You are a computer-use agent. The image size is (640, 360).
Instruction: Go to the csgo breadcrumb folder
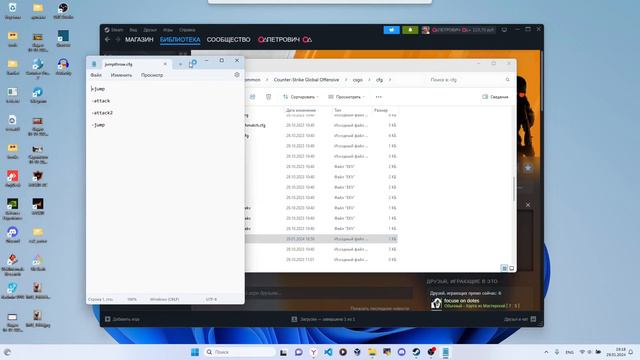tap(358, 80)
